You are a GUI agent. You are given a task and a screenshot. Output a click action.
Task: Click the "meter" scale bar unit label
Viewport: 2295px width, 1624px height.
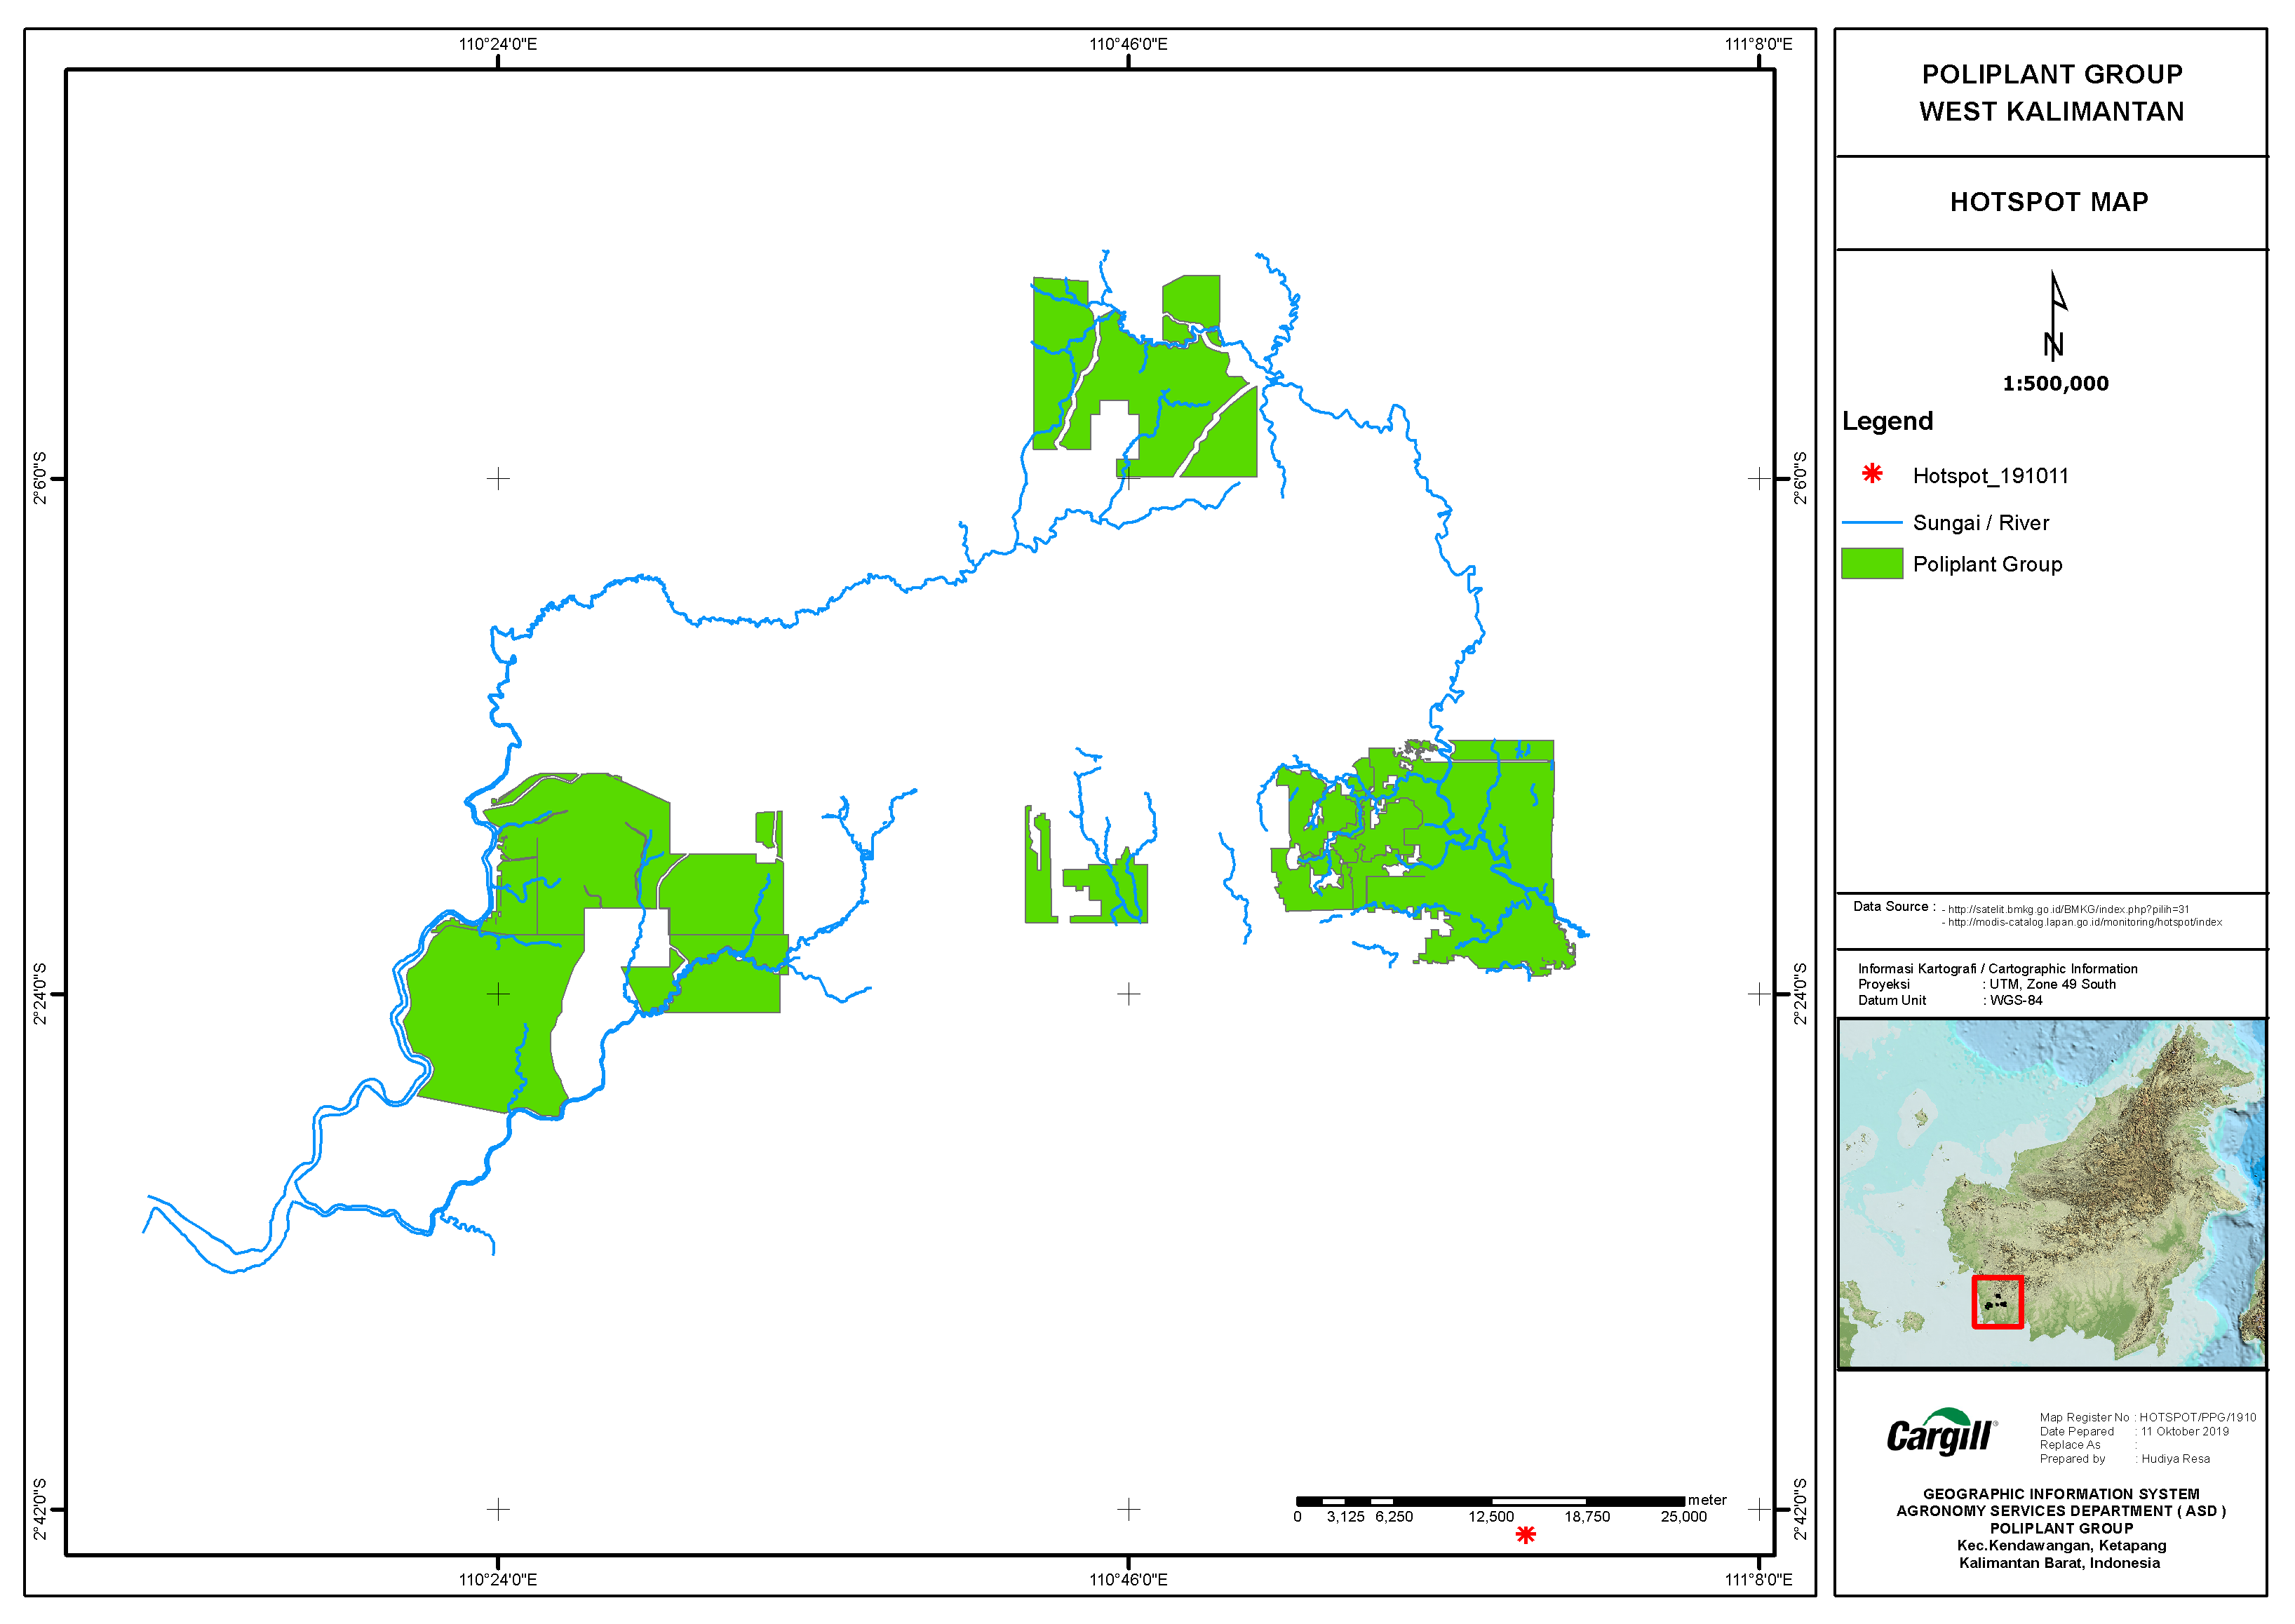tap(1707, 1500)
